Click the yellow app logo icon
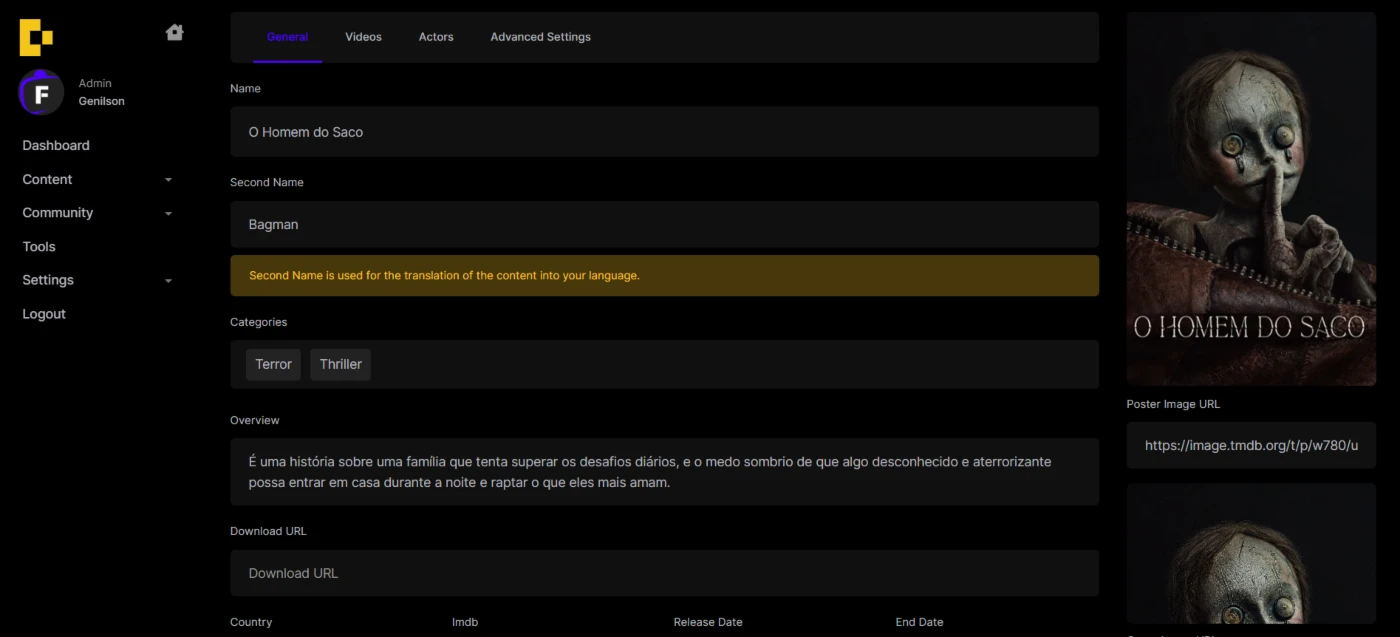This screenshot has width=1400, height=637. click(x=36, y=37)
